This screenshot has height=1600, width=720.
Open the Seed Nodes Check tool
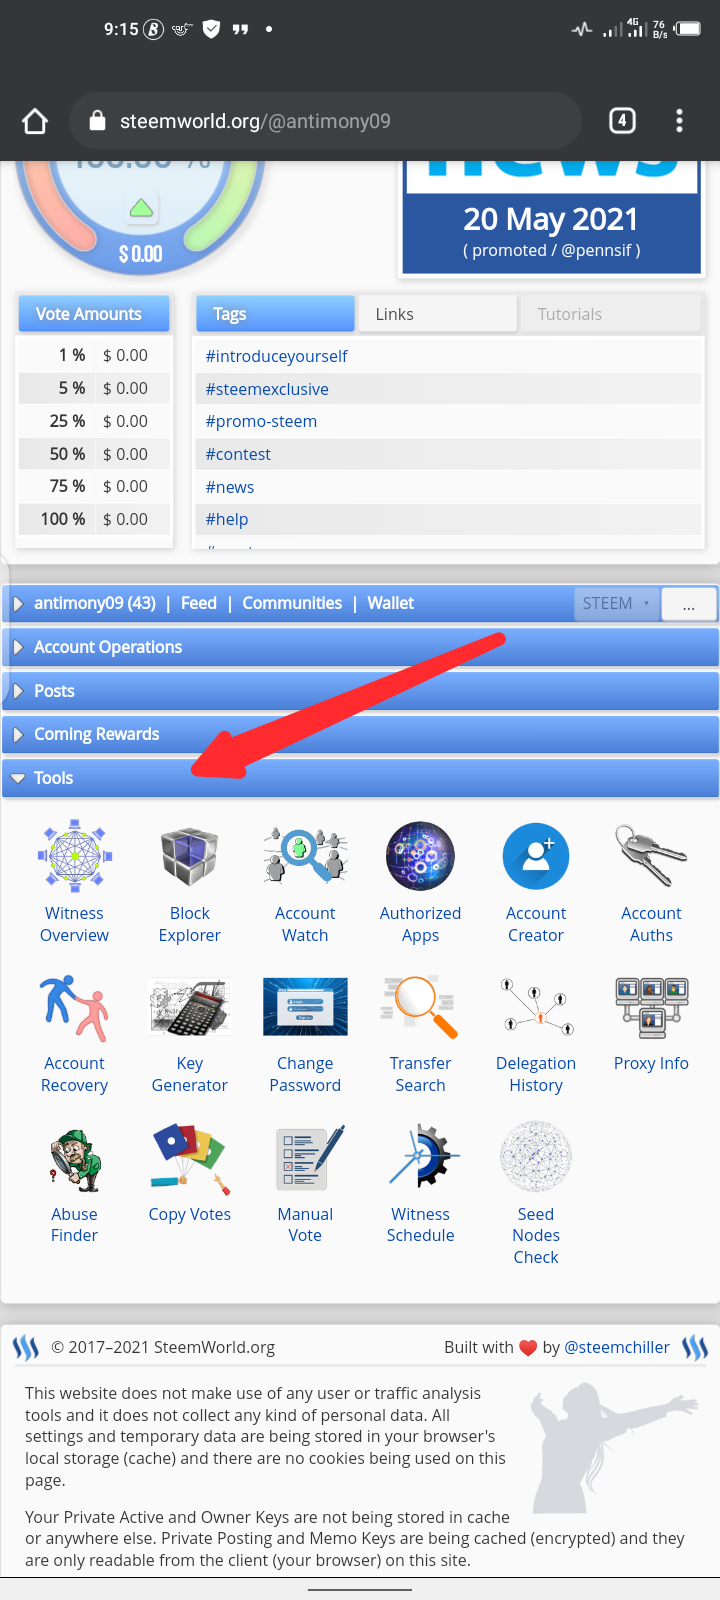(536, 1194)
